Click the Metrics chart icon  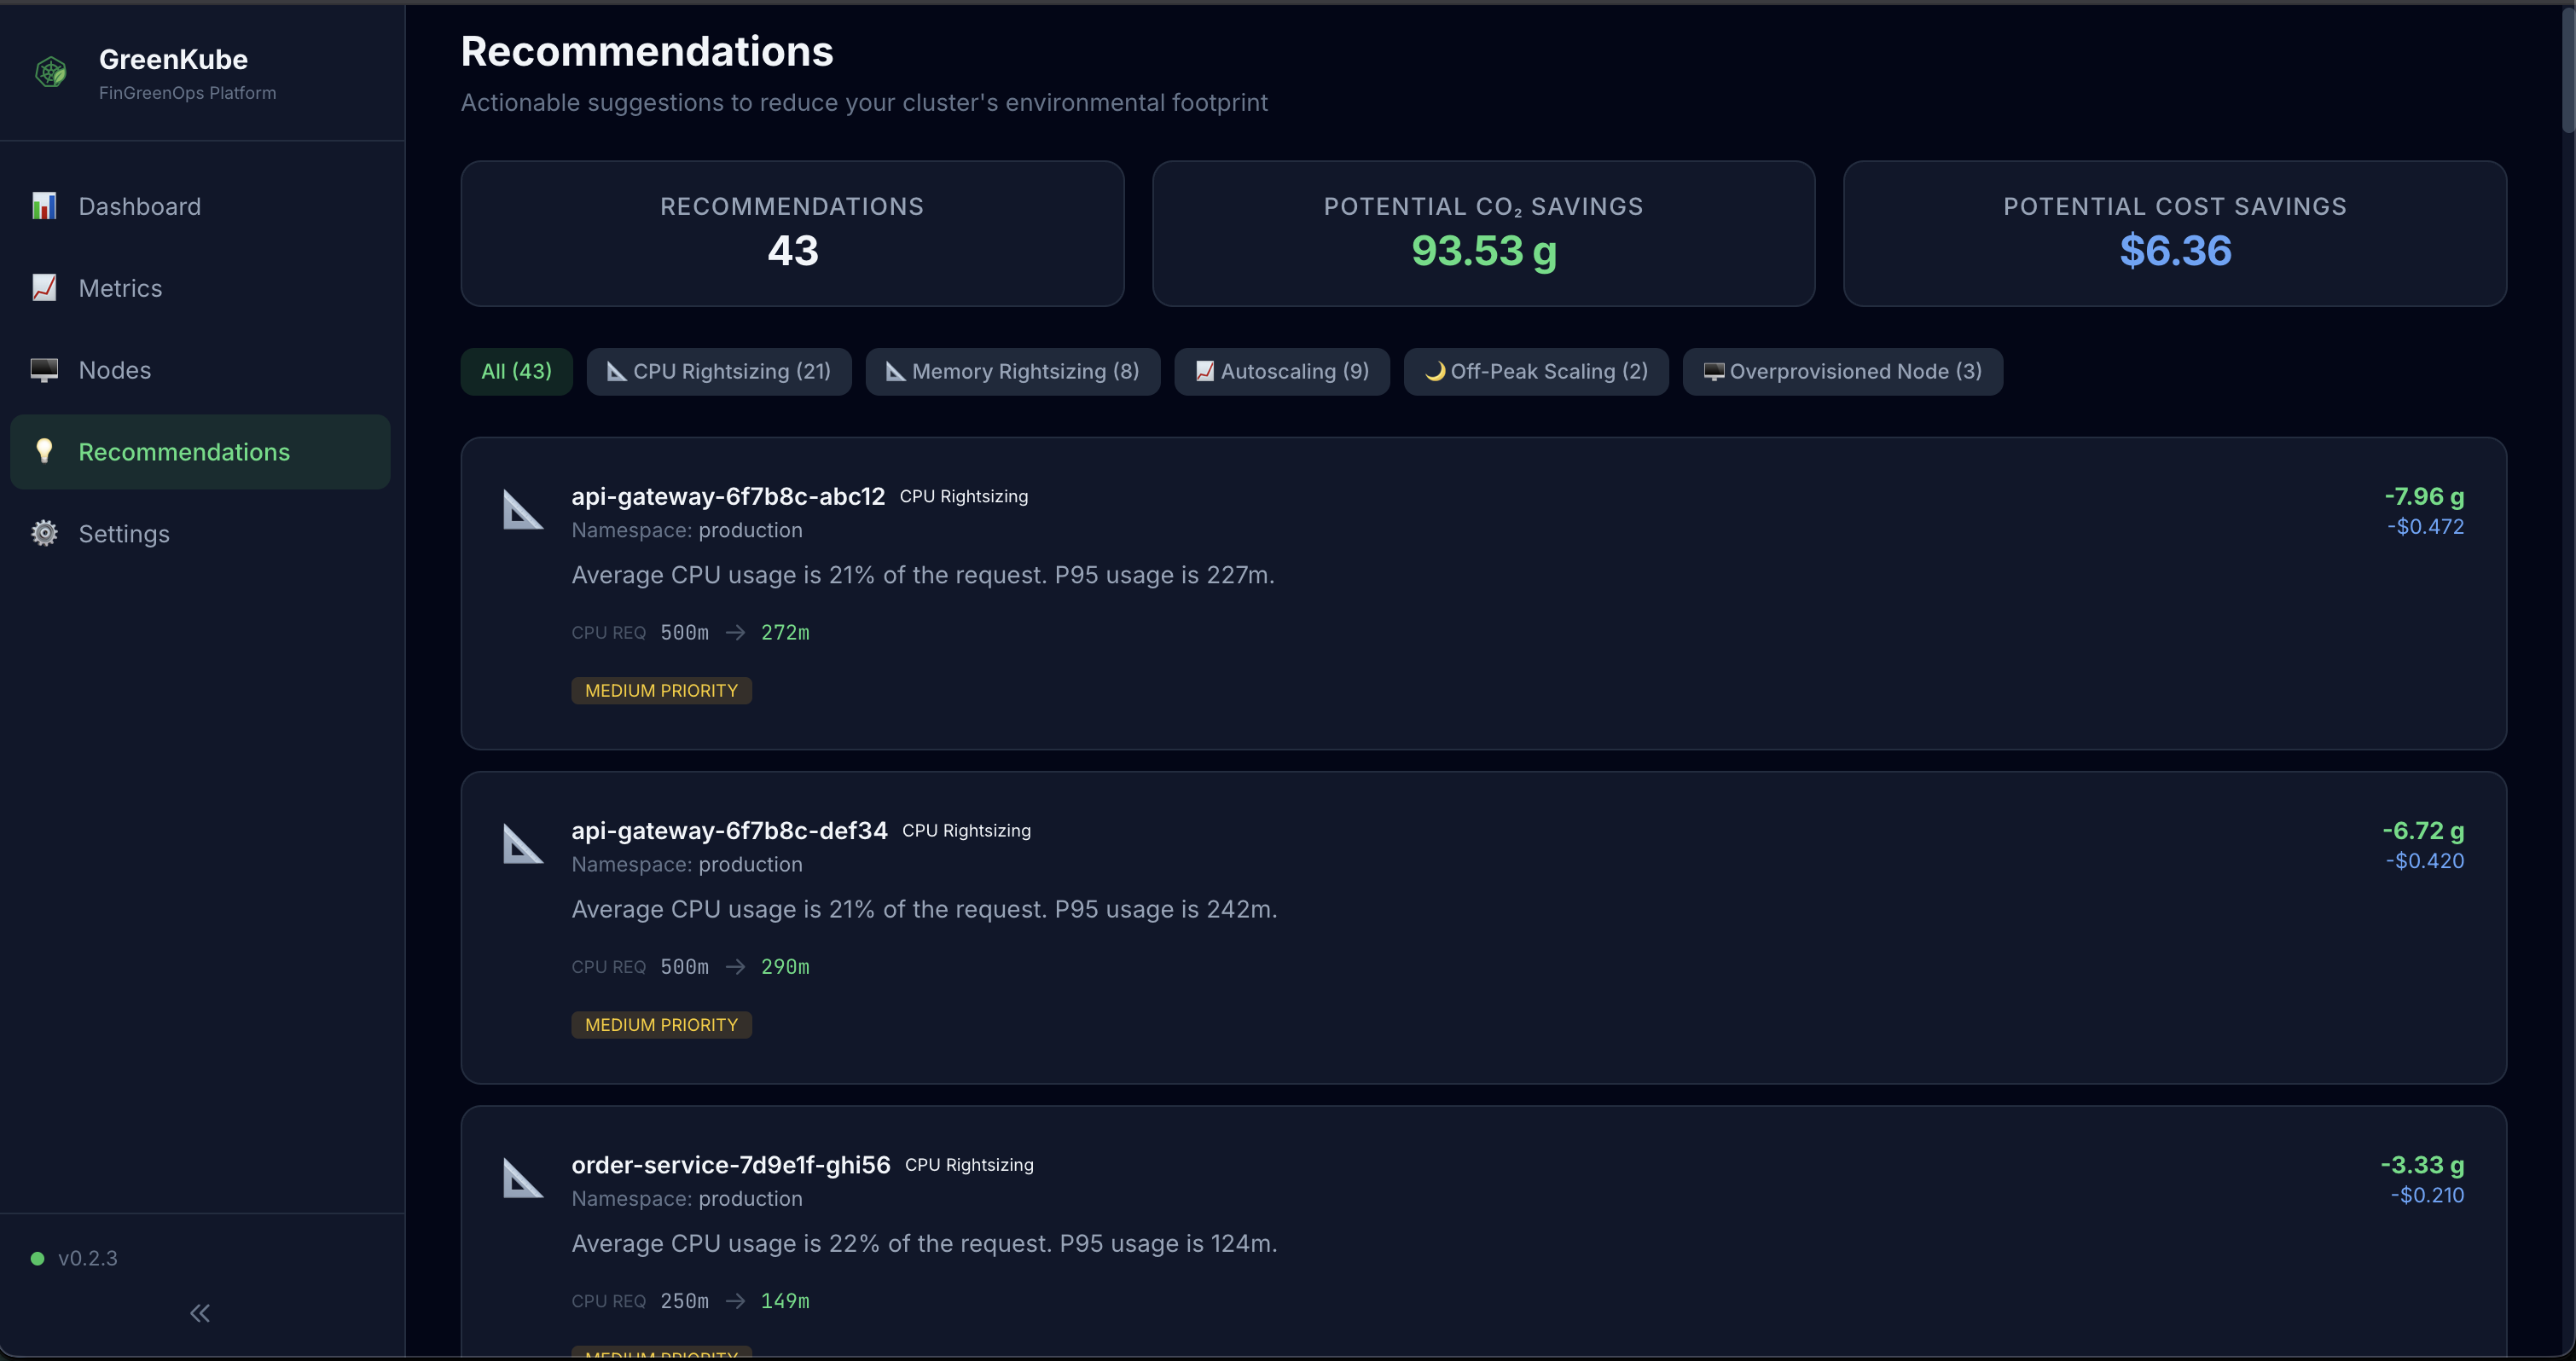coord(44,288)
